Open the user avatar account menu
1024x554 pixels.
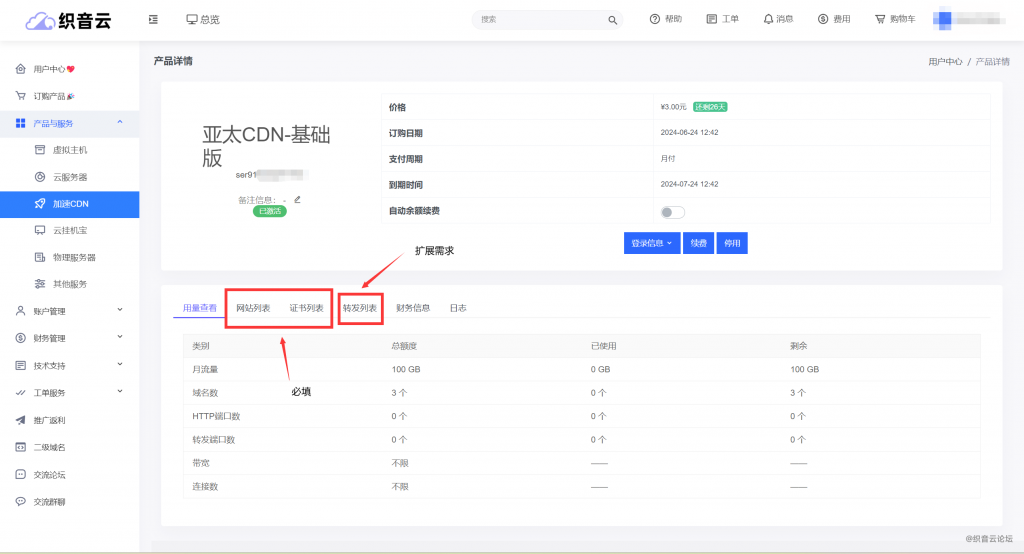(x=969, y=20)
